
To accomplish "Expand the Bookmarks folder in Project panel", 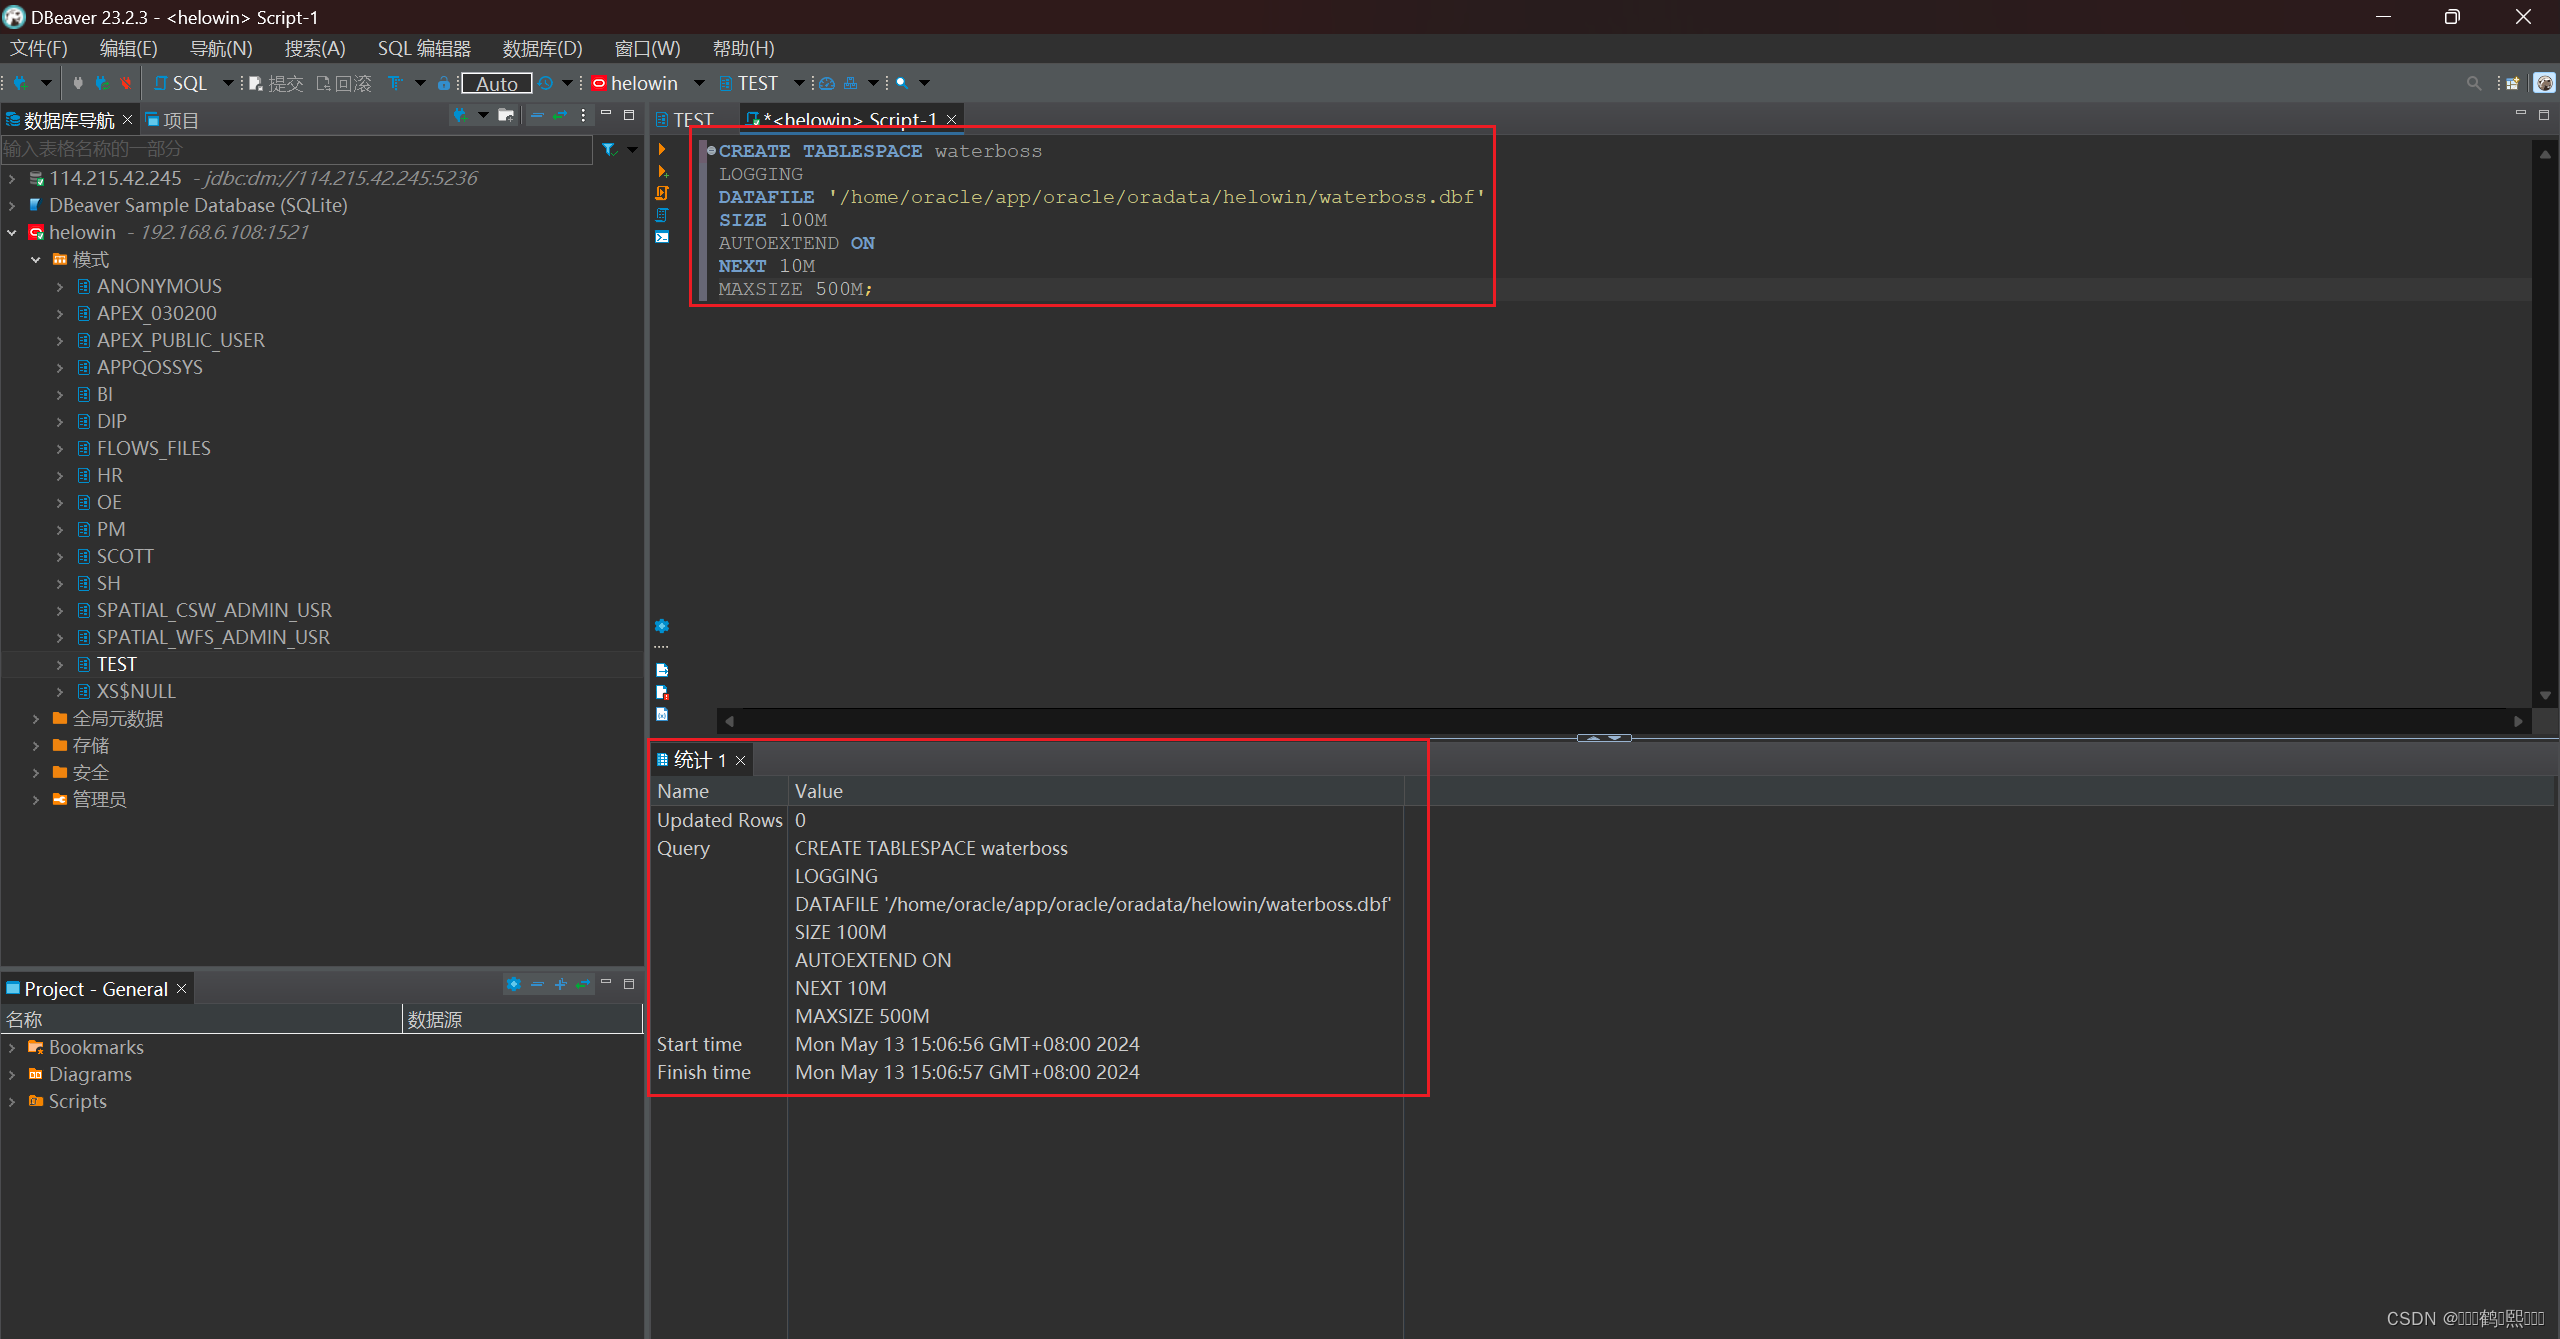I will point(12,1048).
